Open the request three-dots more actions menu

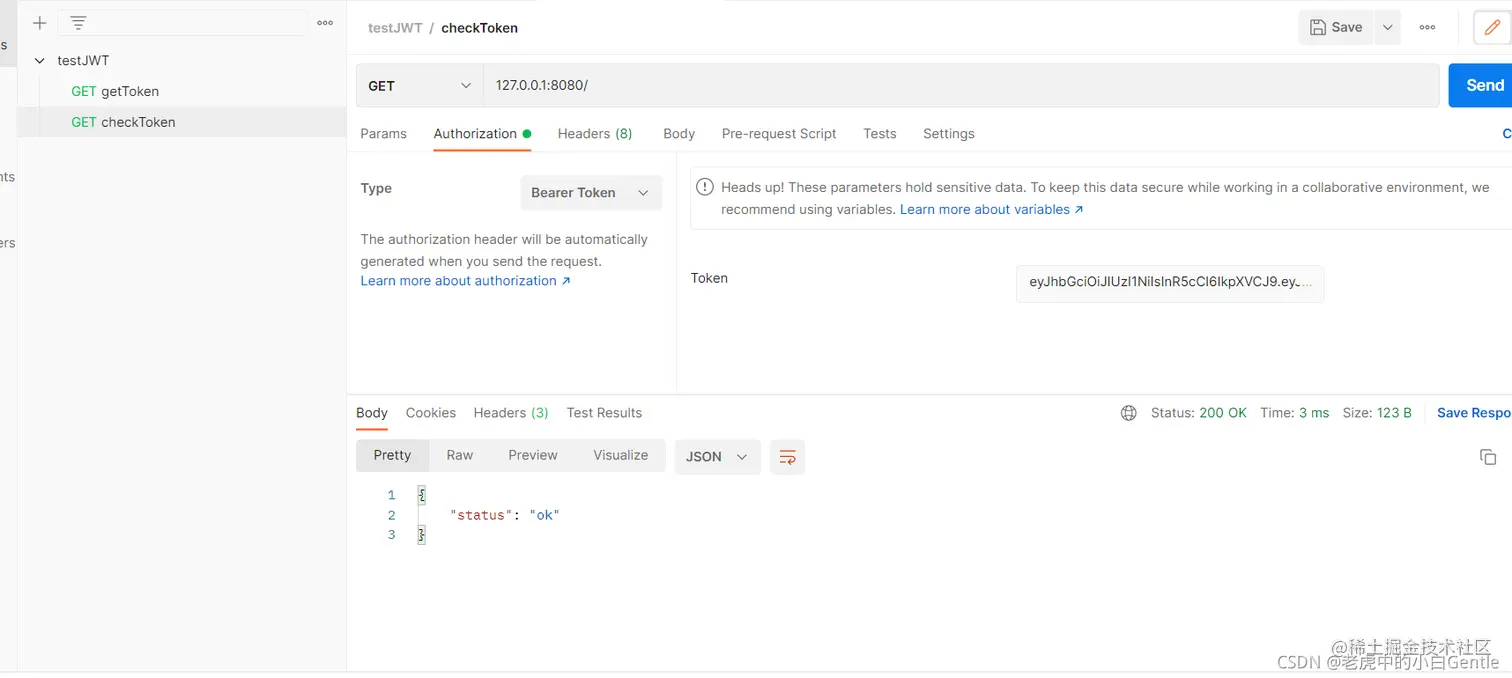(x=1427, y=28)
